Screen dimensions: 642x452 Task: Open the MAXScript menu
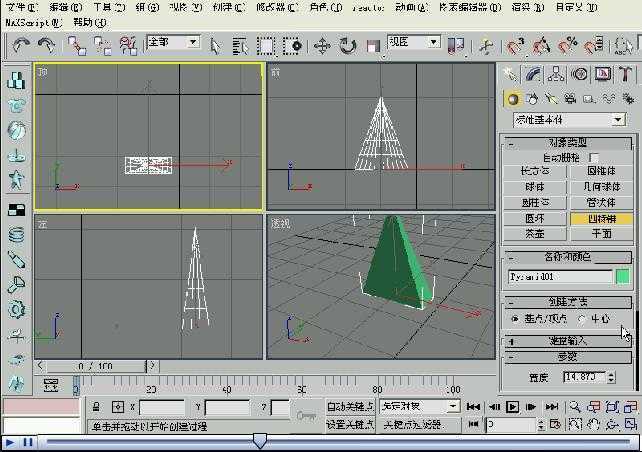(x=34, y=23)
